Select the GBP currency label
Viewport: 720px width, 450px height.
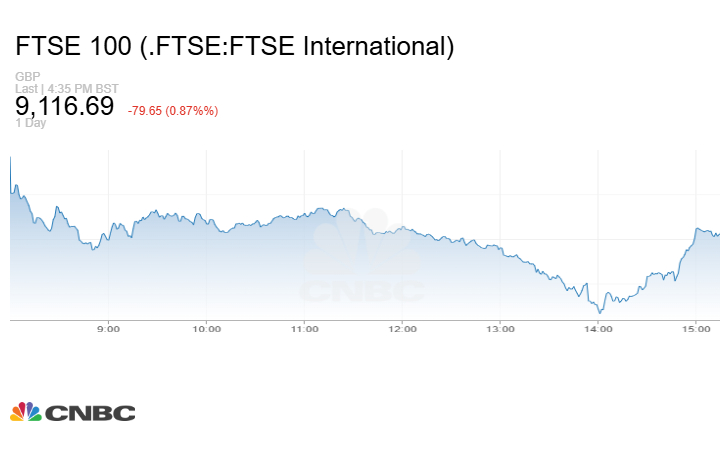(x=26, y=77)
